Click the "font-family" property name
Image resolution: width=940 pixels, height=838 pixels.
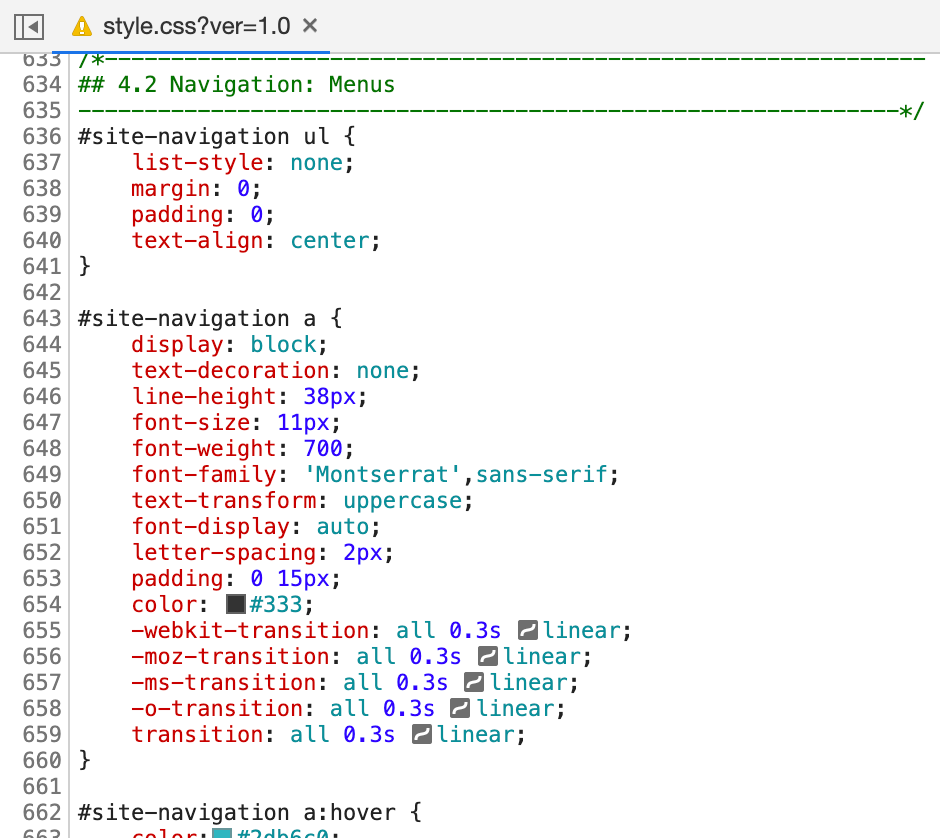(204, 474)
